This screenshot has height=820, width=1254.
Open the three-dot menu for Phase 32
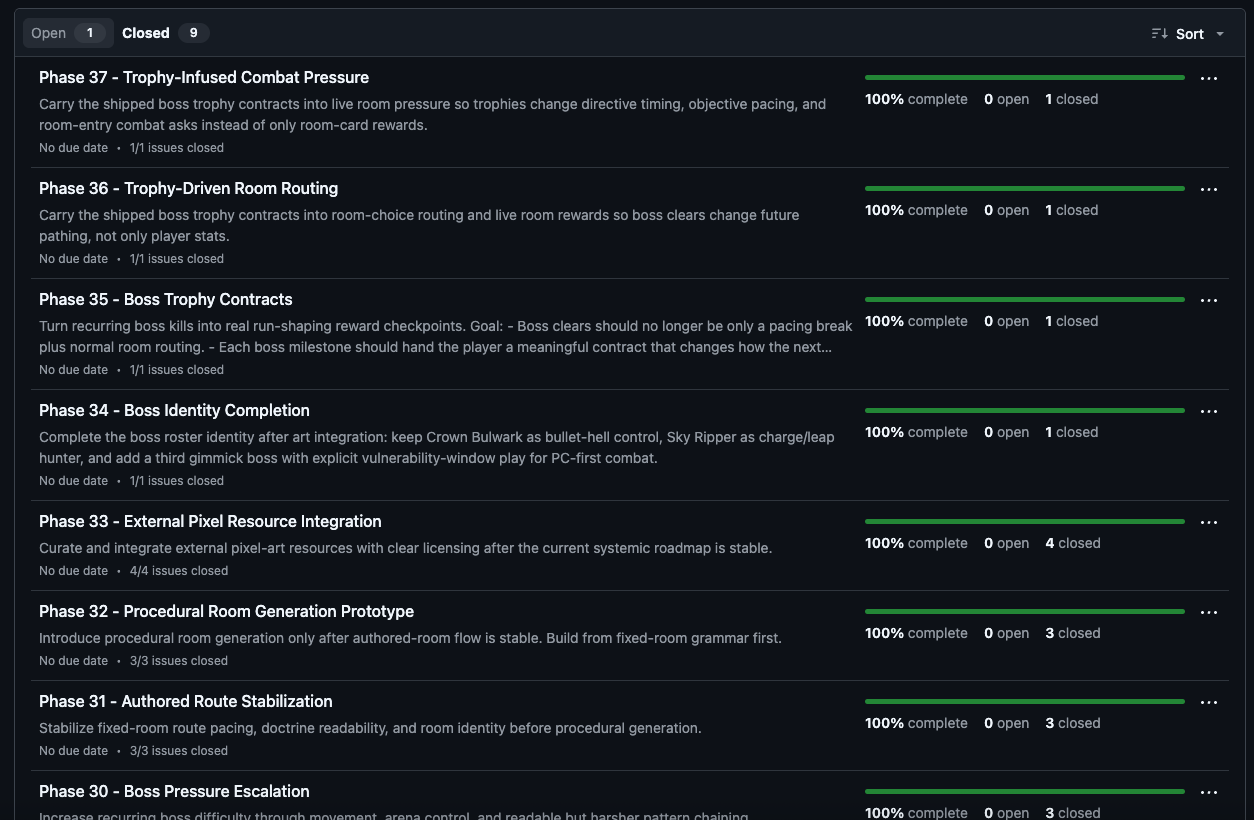1208,613
